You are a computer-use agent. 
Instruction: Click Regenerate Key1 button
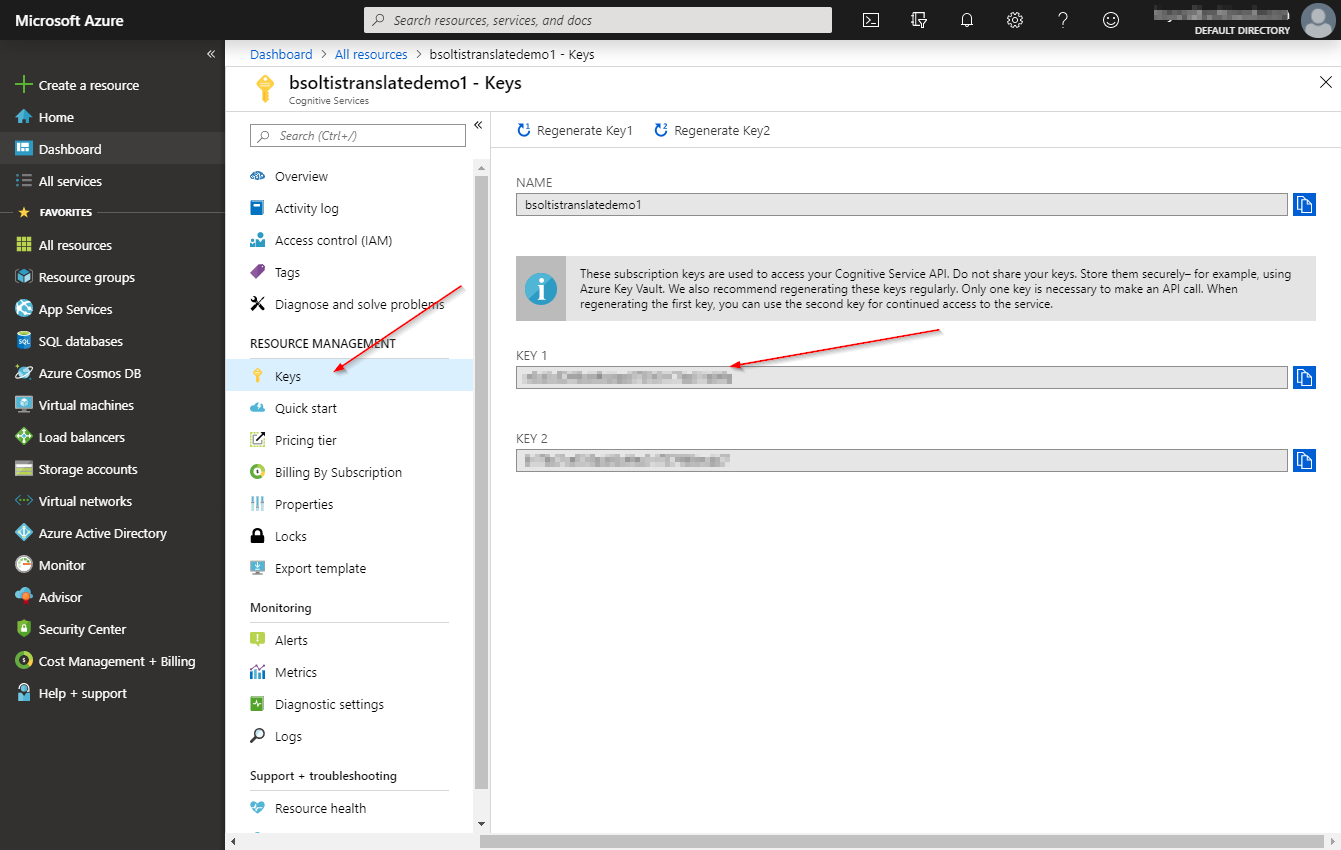(575, 131)
